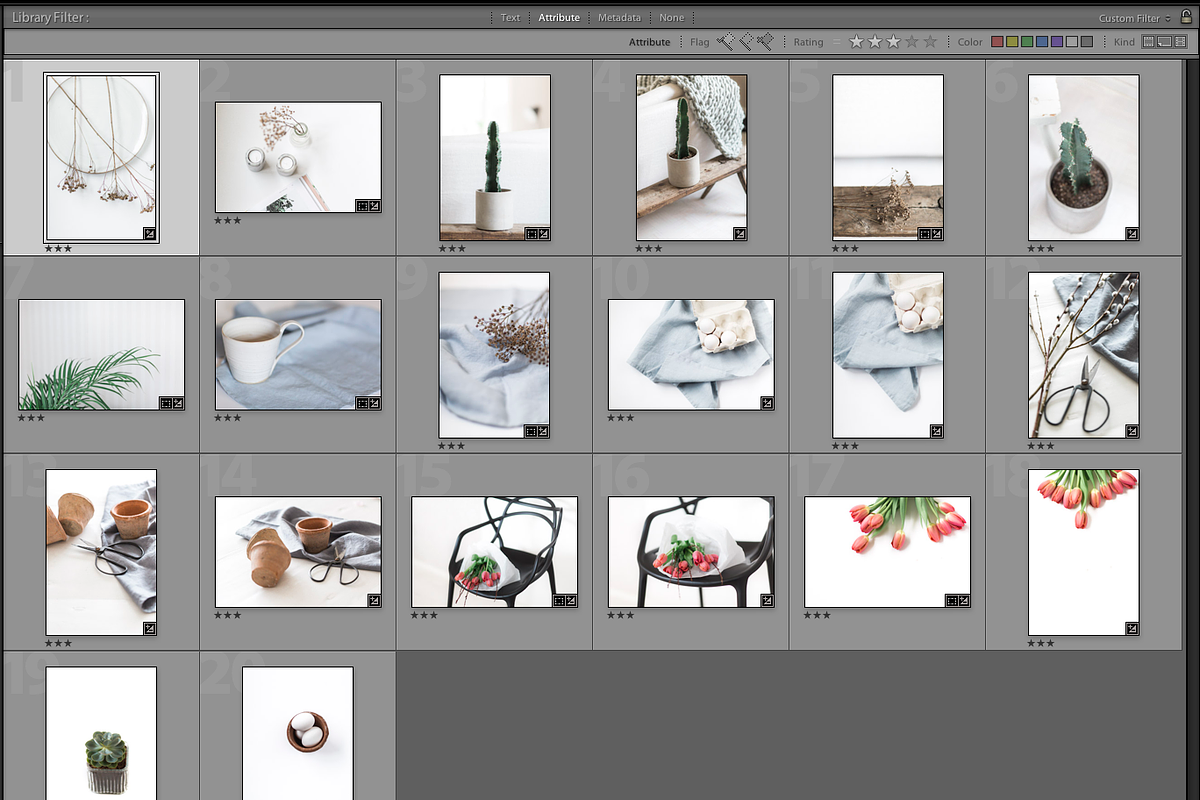Select the eggs in wooden bowl thumbnail

[x=298, y=733]
